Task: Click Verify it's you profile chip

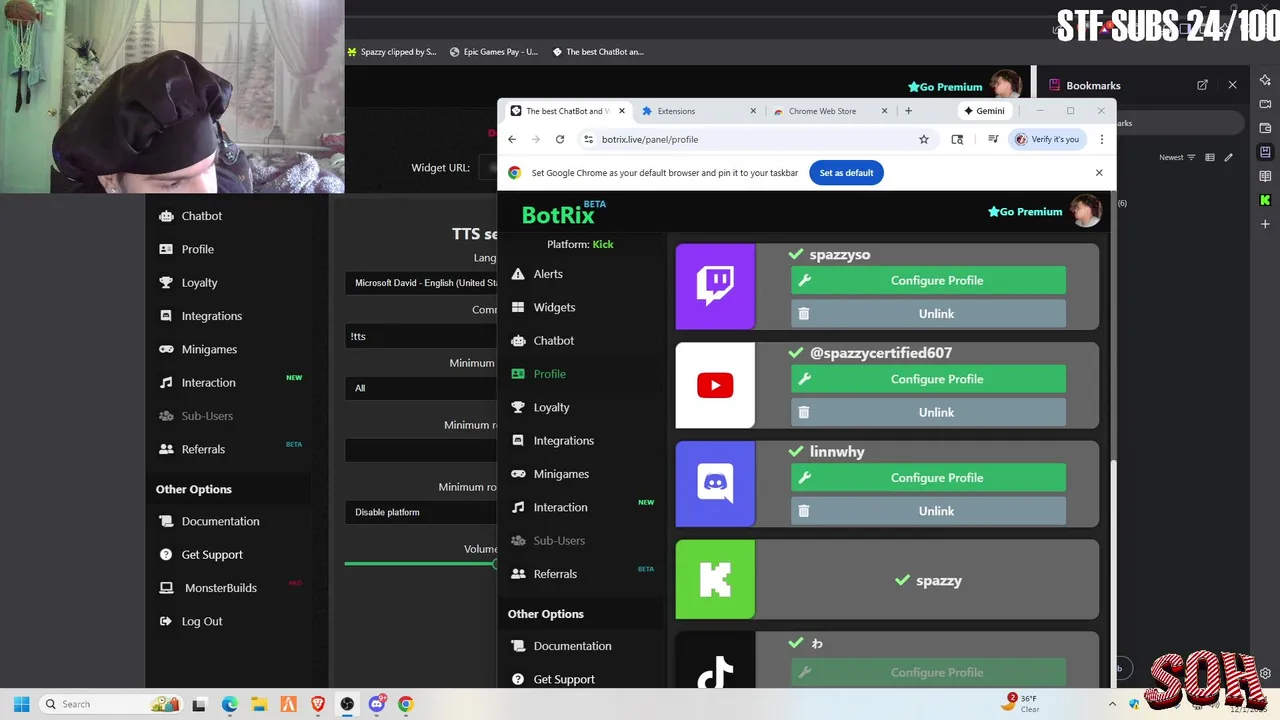Action: coord(1048,139)
